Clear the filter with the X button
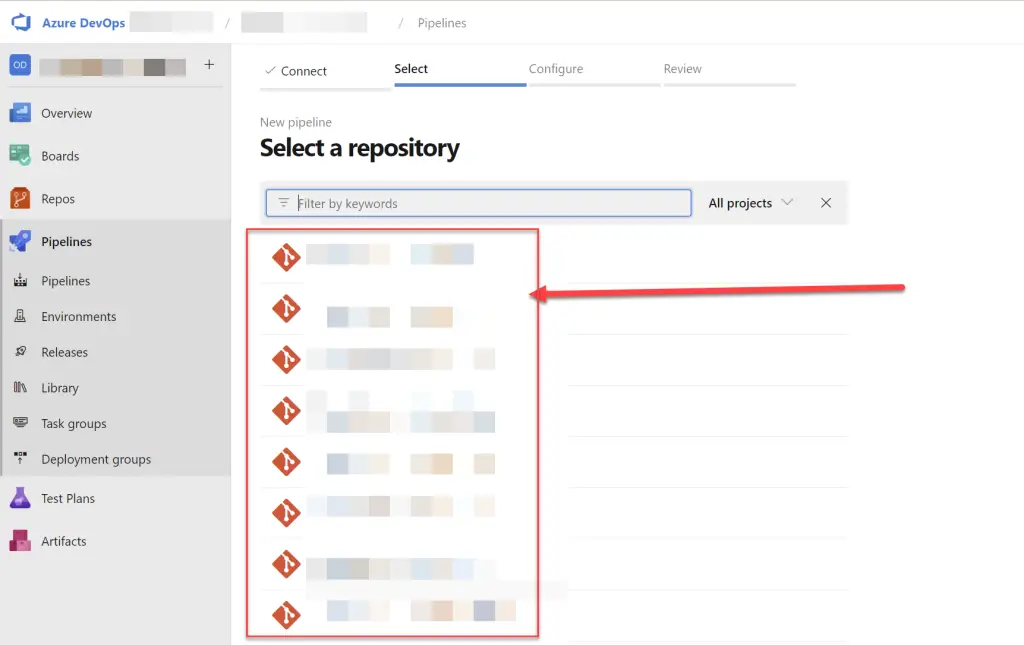Image resolution: width=1024 pixels, height=645 pixels. (826, 203)
